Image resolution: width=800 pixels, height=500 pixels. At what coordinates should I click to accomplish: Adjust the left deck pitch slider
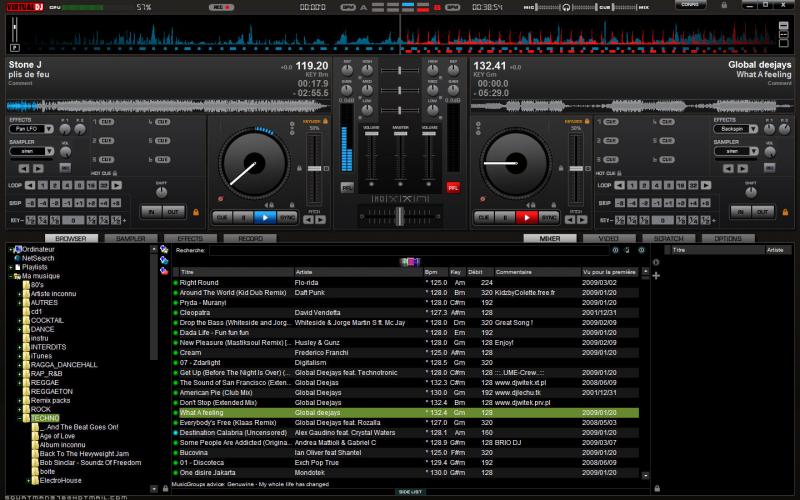pos(314,168)
